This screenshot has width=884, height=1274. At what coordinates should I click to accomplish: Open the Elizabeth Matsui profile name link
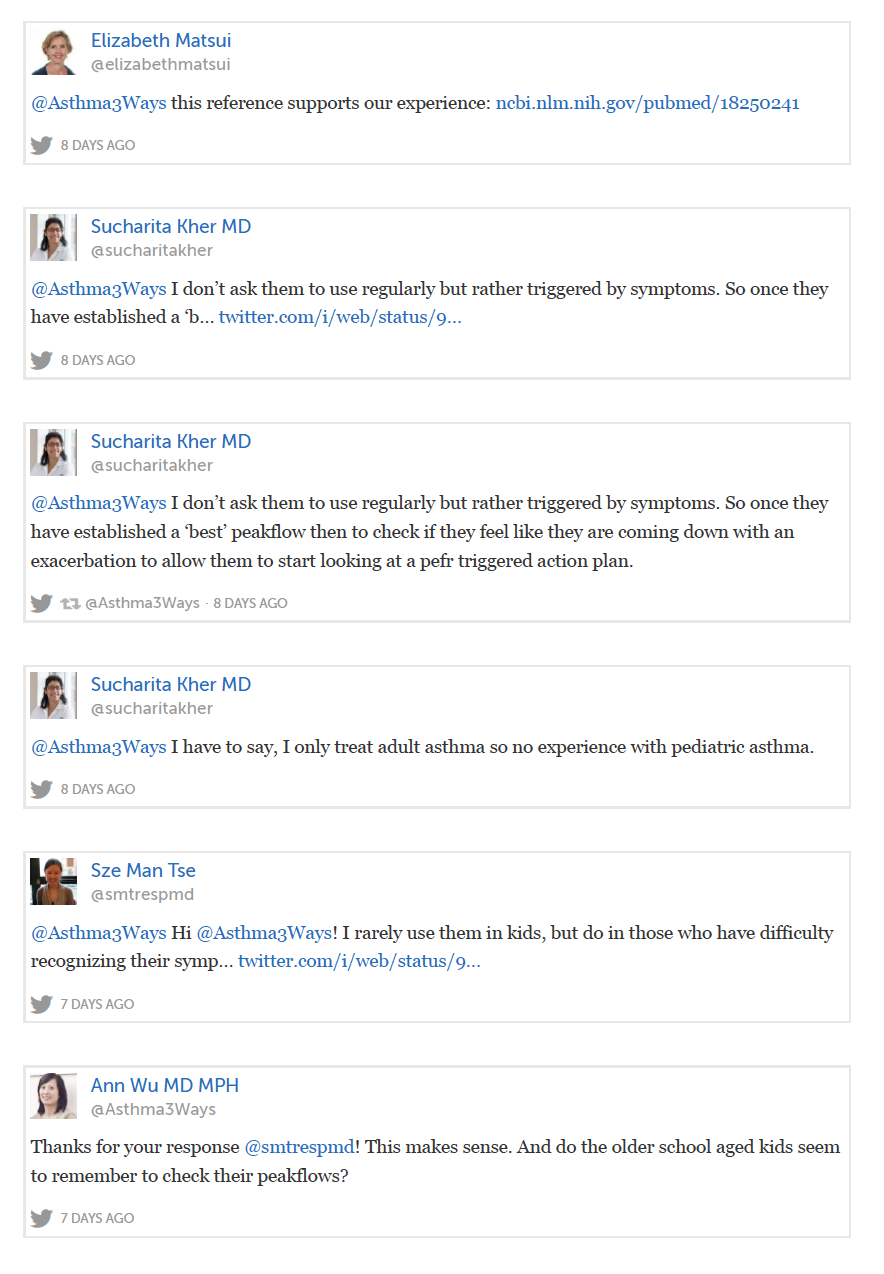161,41
